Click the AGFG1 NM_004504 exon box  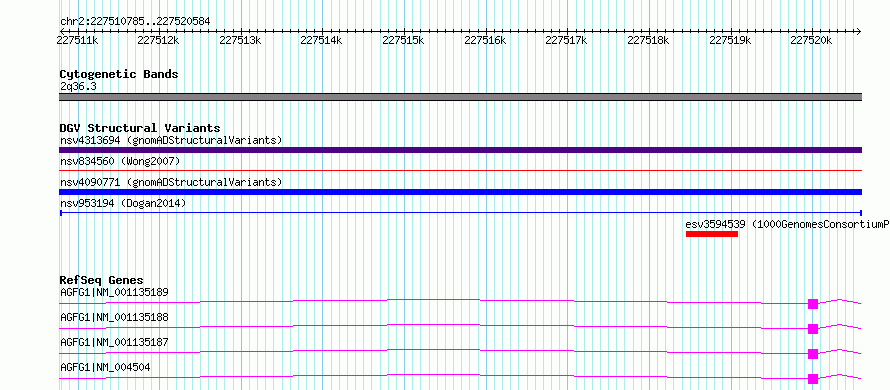point(813,379)
